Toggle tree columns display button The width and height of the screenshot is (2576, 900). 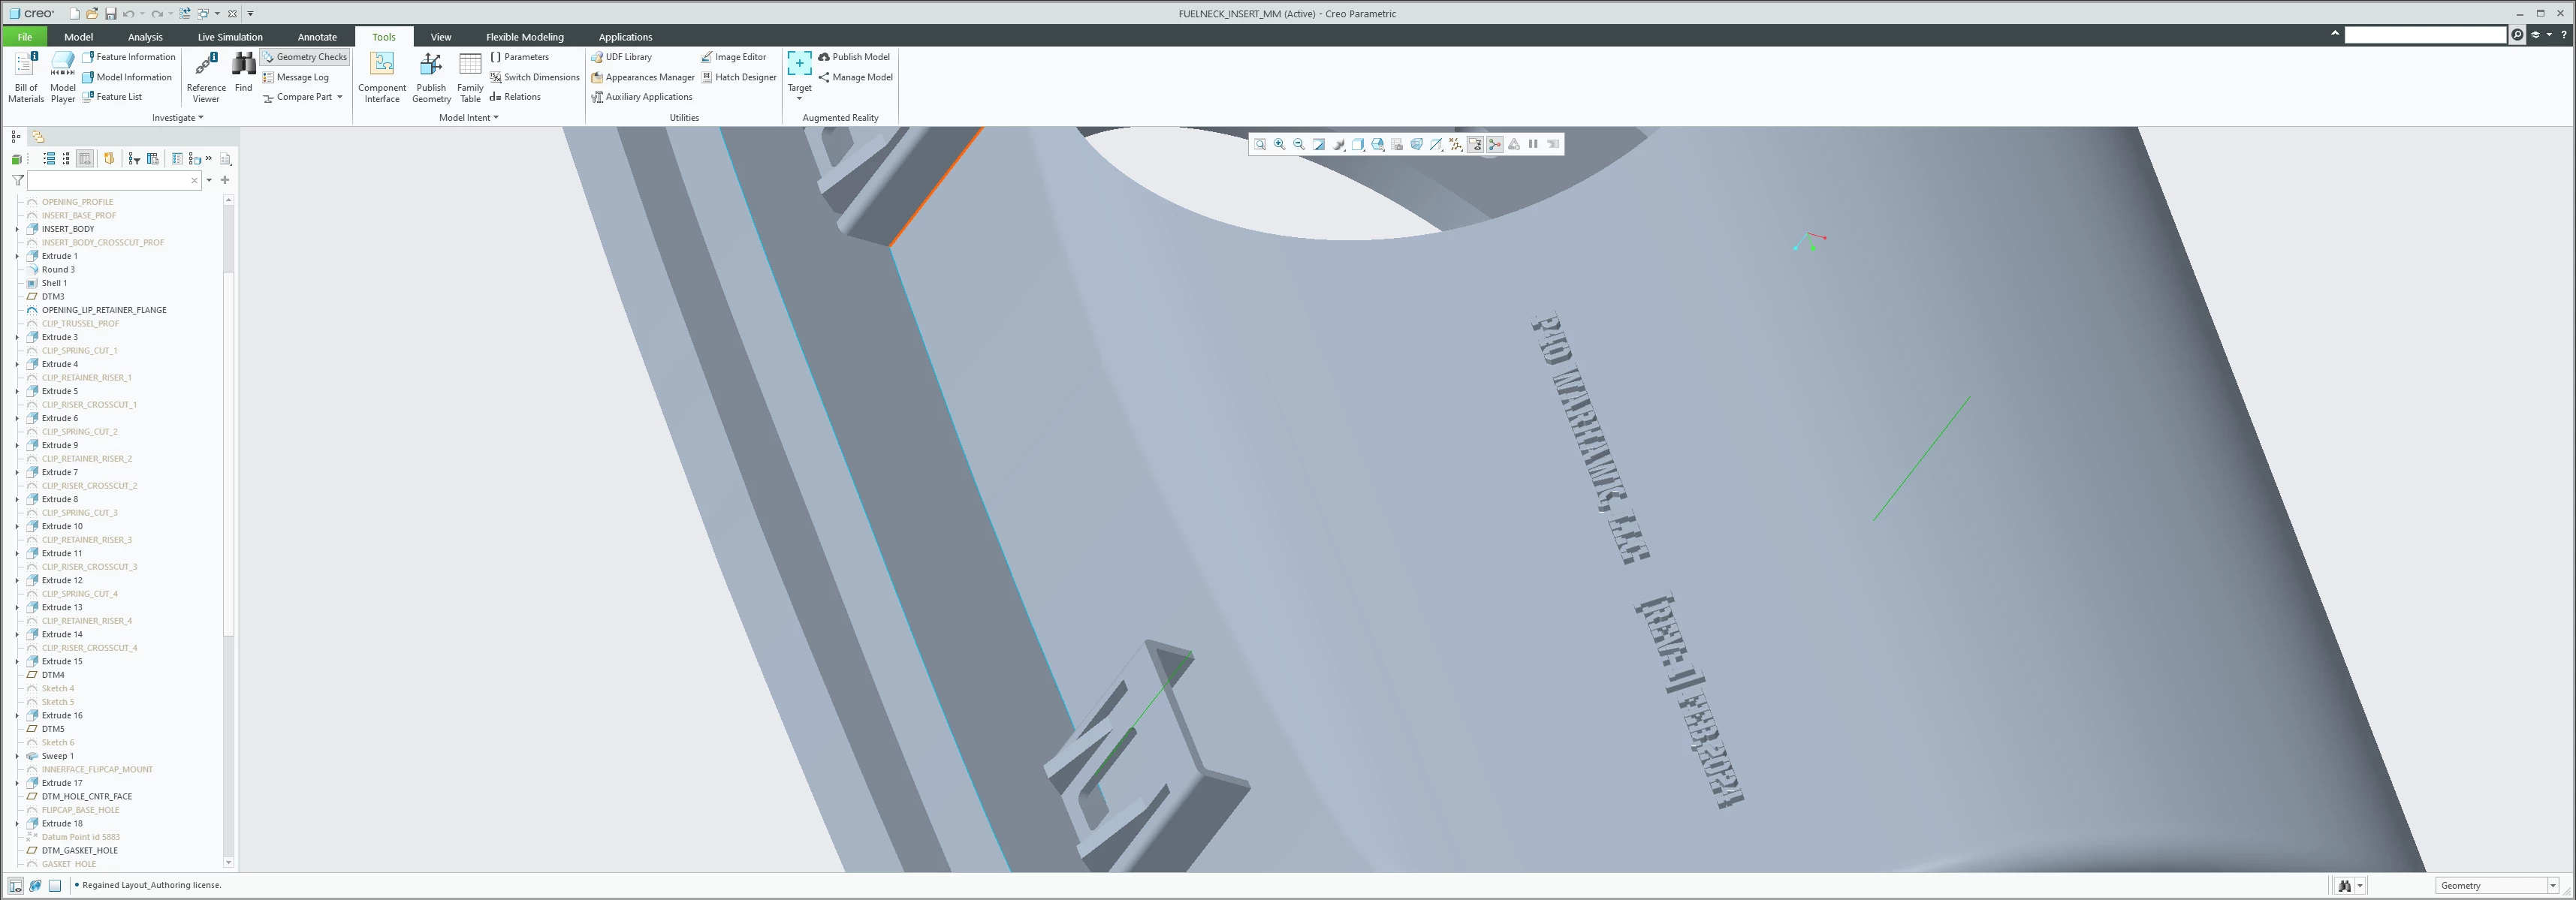pos(85,159)
